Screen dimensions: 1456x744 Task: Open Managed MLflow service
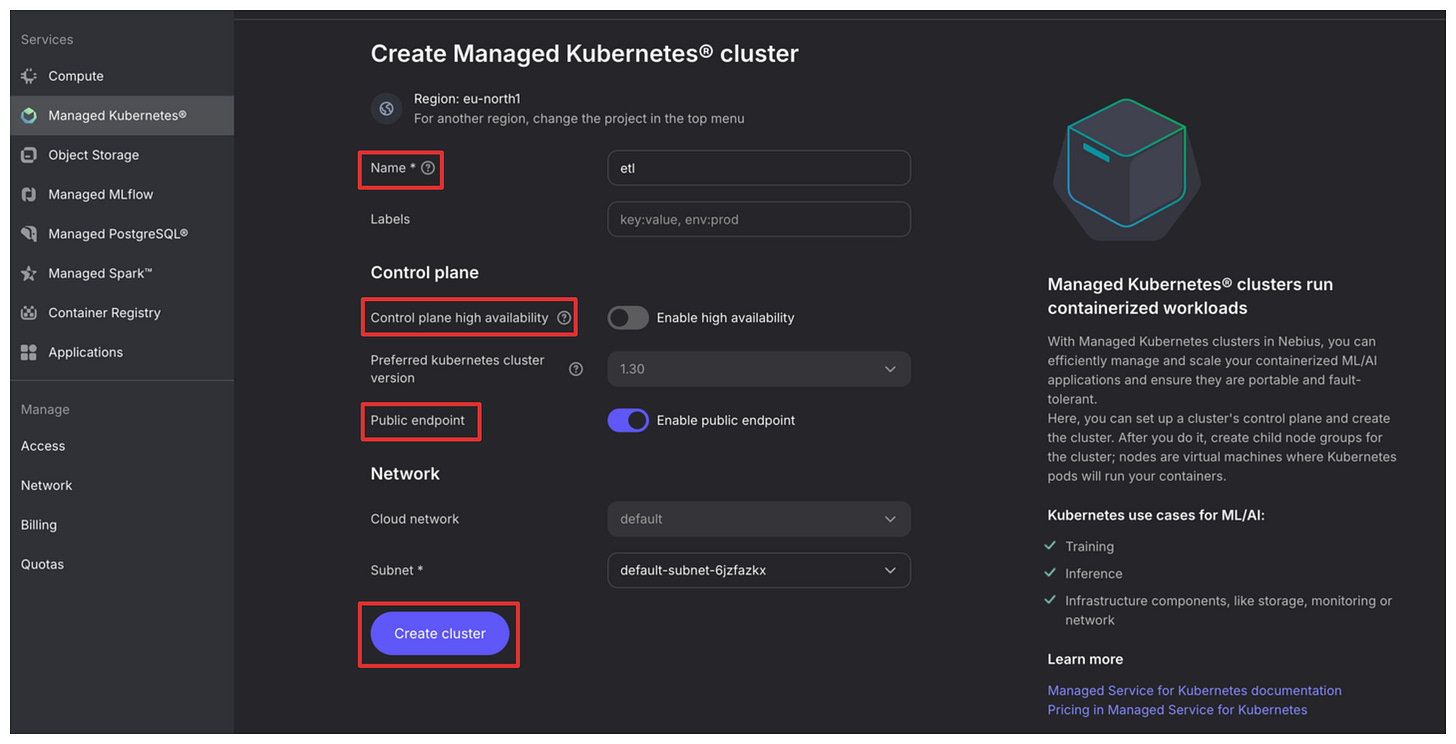click(122, 195)
